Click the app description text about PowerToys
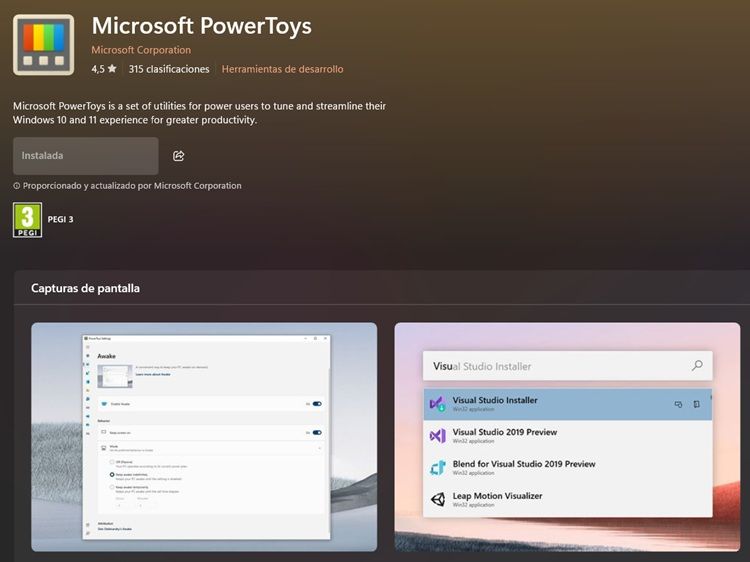Screen dimensions: 750x562 pos(199,113)
